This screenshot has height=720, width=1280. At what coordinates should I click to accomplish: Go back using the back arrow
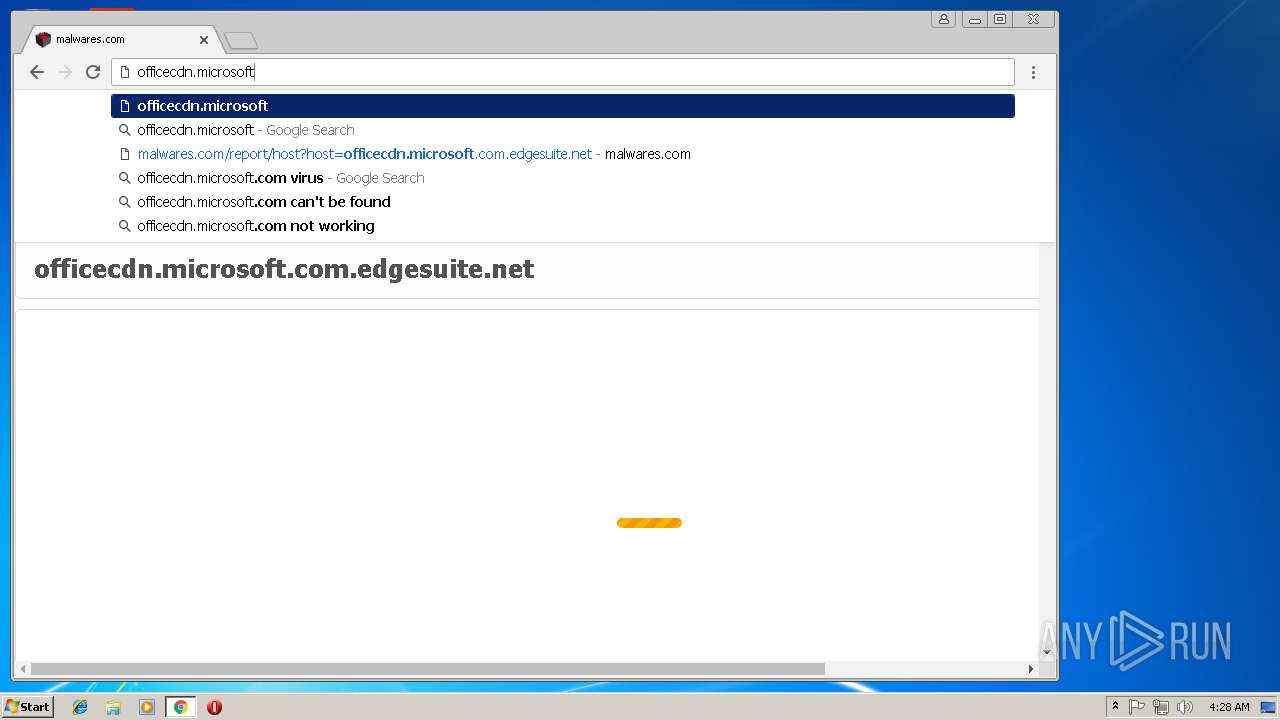[37, 72]
